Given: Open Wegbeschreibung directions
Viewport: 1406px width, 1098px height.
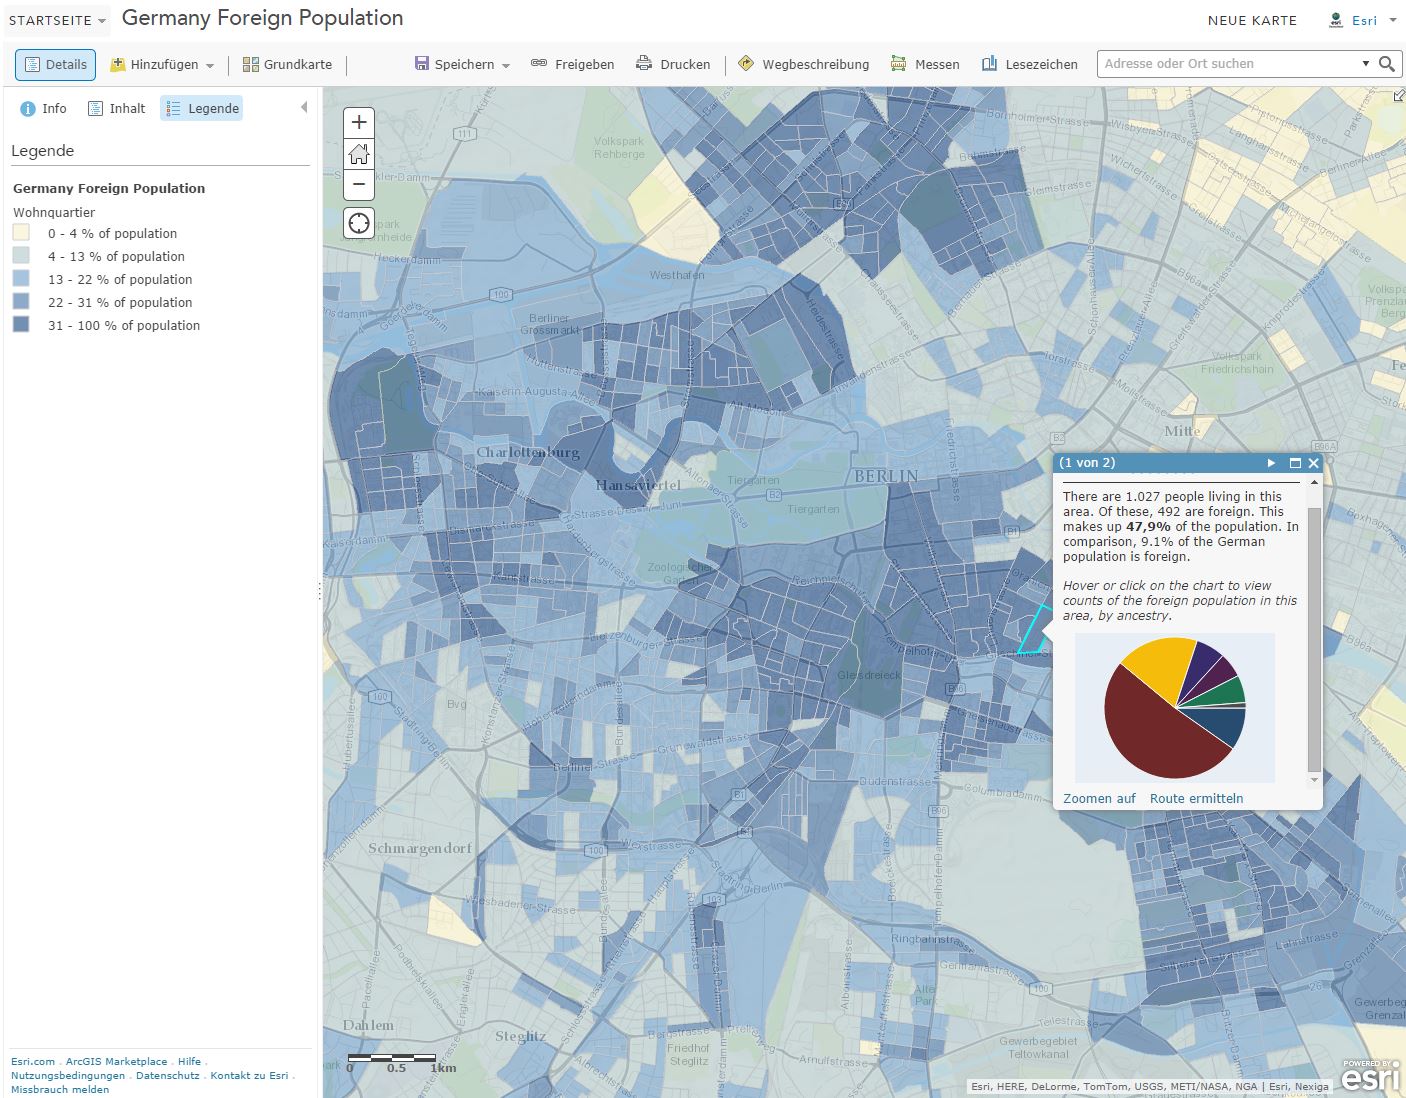Looking at the screenshot, I should pos(803,64).
